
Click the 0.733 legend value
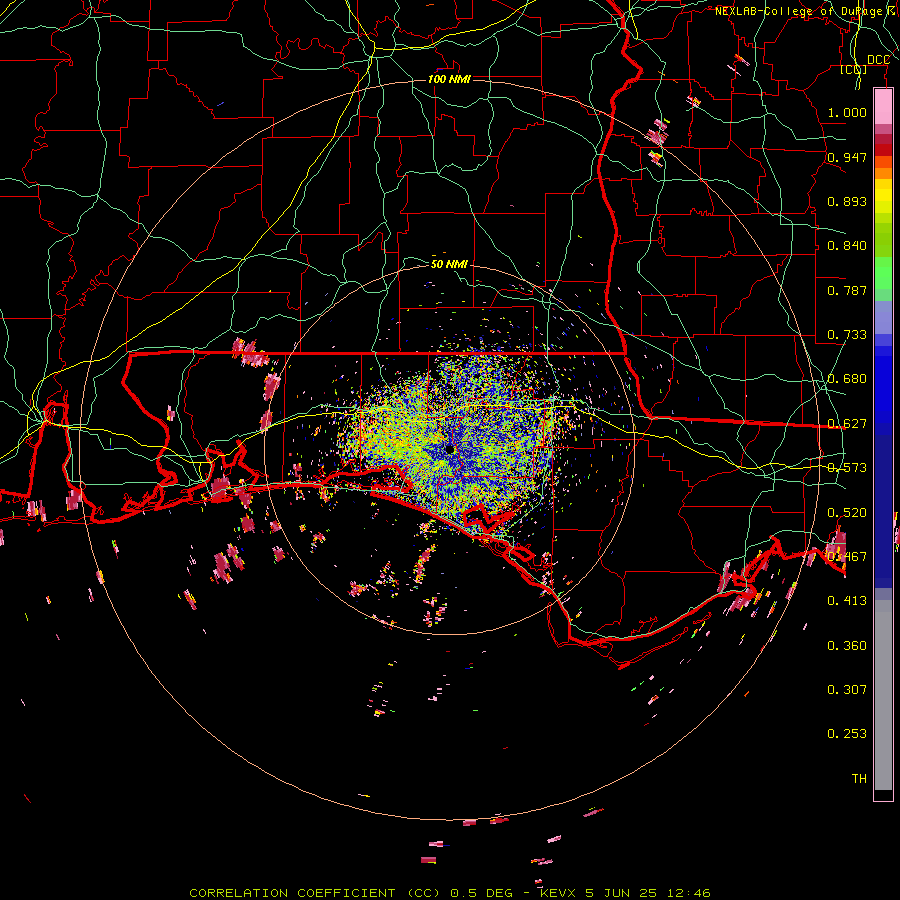click(x=847, y=335)
